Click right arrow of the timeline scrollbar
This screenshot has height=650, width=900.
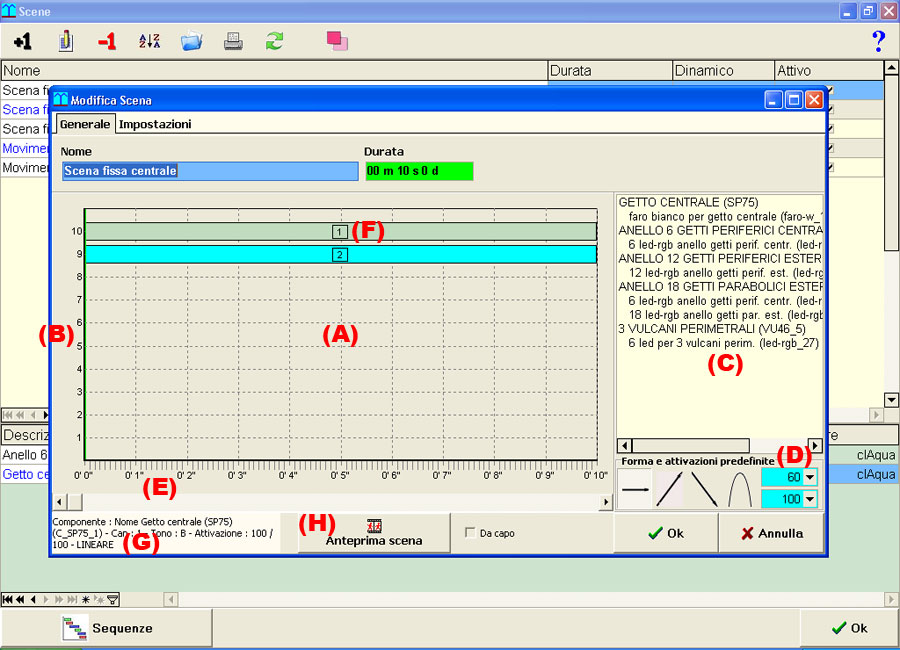[606, 502]
